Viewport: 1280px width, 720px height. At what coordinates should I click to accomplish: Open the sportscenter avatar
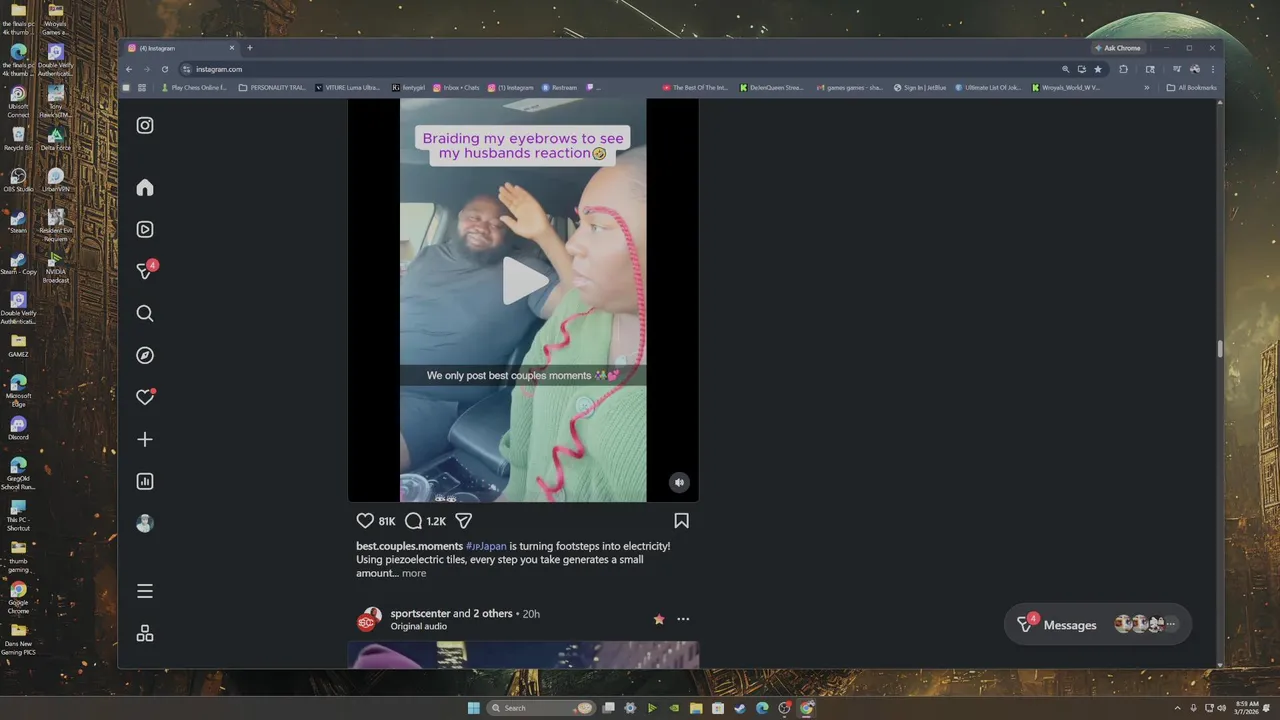(x=369, y=620)
